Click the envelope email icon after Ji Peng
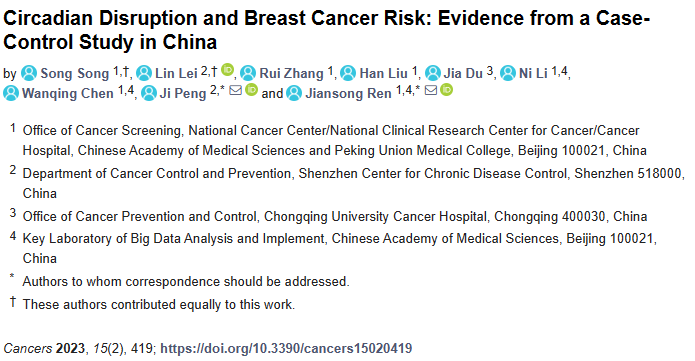This screenshot has height=361, width=695. [x=236, y=90]
